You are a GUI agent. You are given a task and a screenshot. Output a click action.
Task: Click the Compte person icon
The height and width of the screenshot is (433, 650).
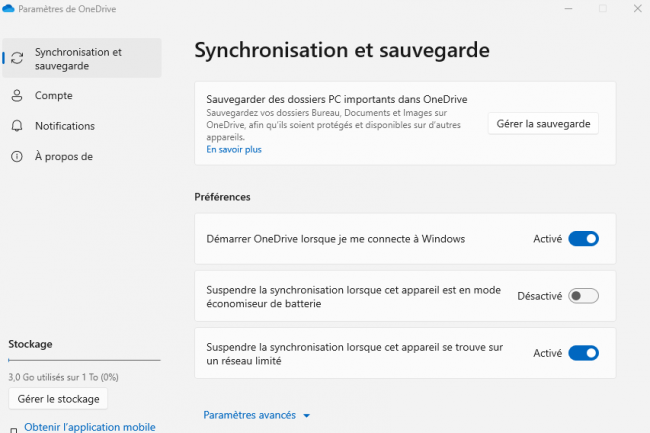point(17,96)
